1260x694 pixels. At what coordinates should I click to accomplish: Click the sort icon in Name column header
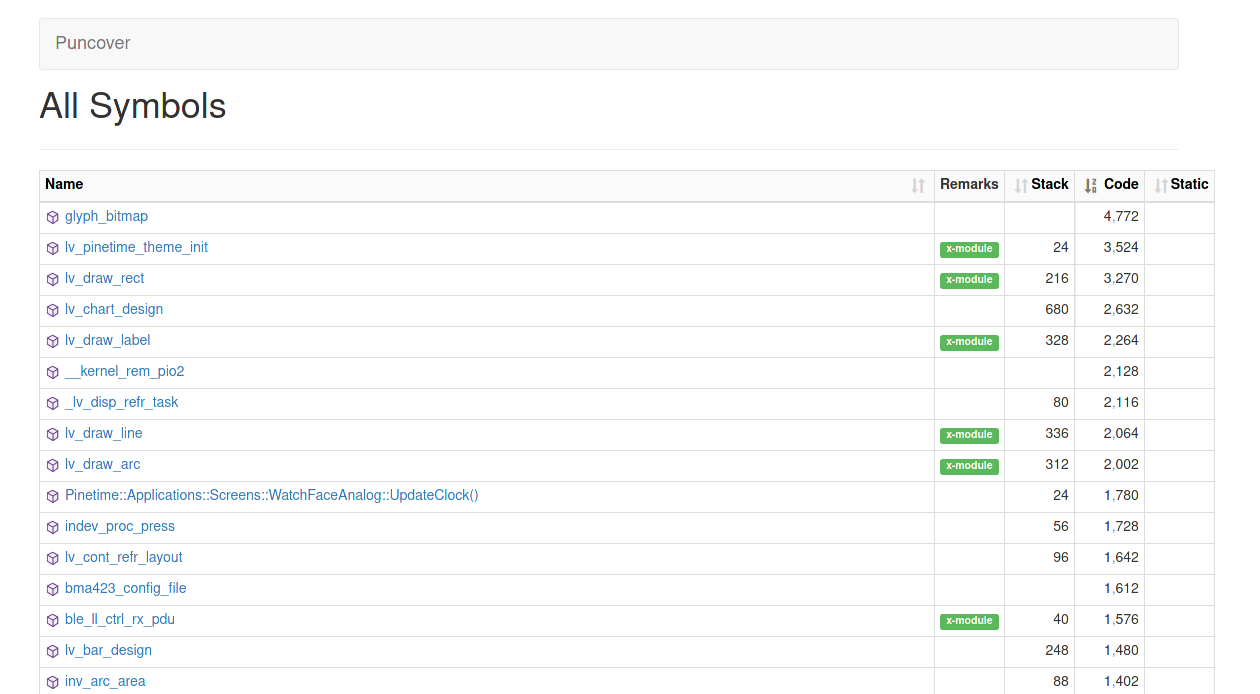[x=918, y=185]
